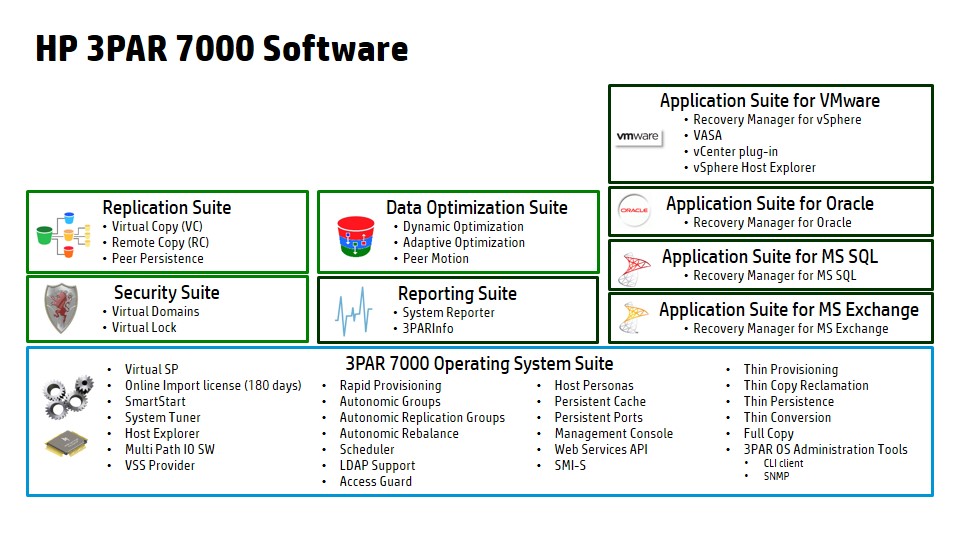
Task: Click the Web Services API bullet
Action: [x=601, y=449]
